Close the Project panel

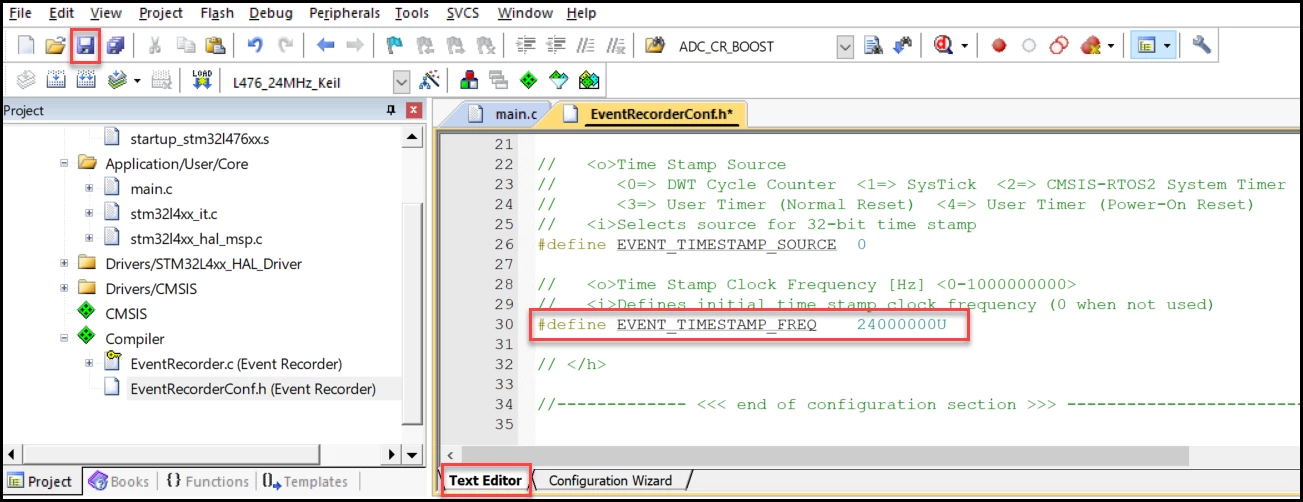pyautogui.click(x=413, y=111)
